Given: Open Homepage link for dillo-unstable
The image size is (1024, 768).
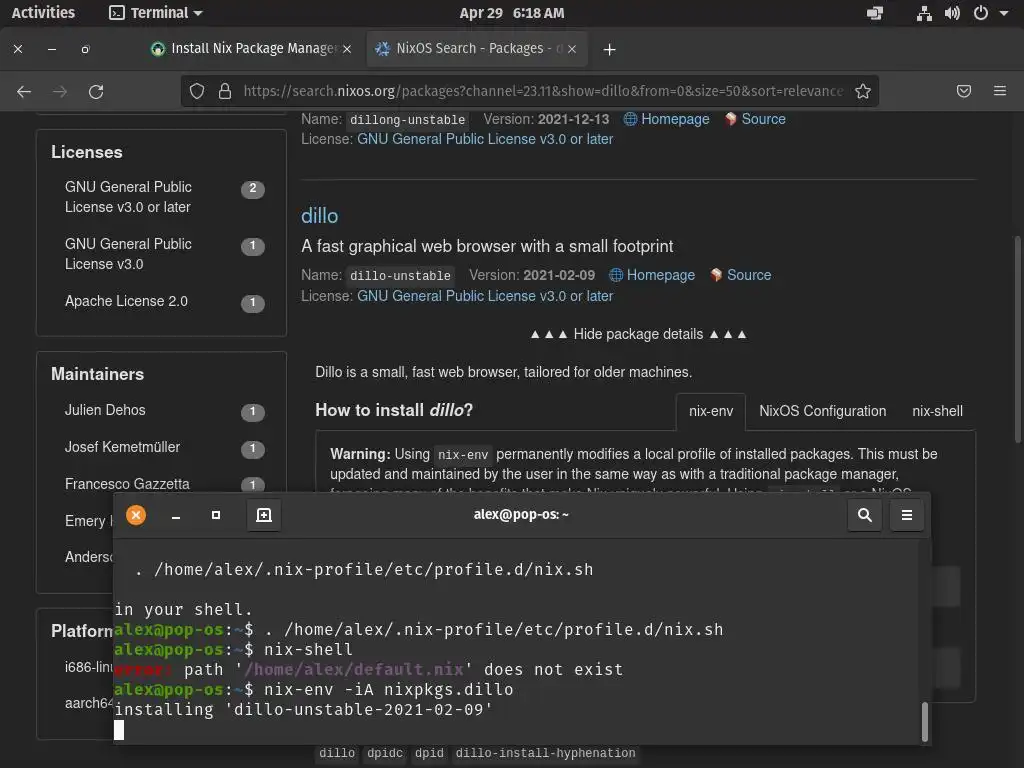Looking at the screenshot, I should coord(660,275).
